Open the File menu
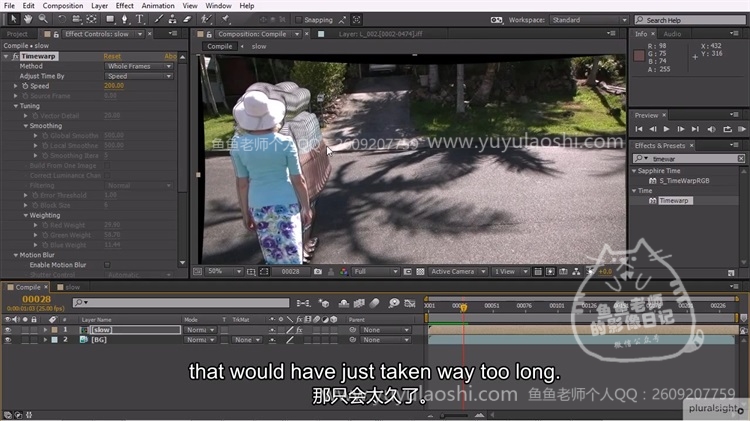The width and height of the screenshot is (750, 421). tap(9, 6)
